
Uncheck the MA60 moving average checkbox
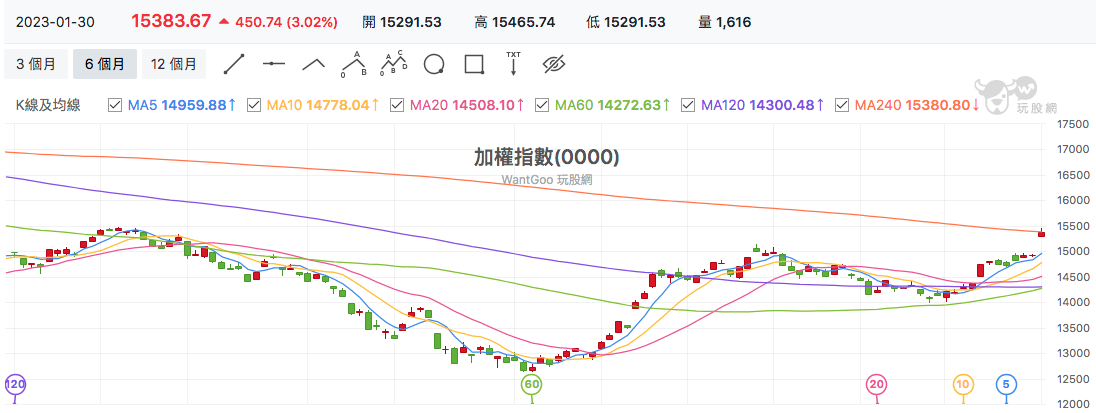tap(541, 106)
